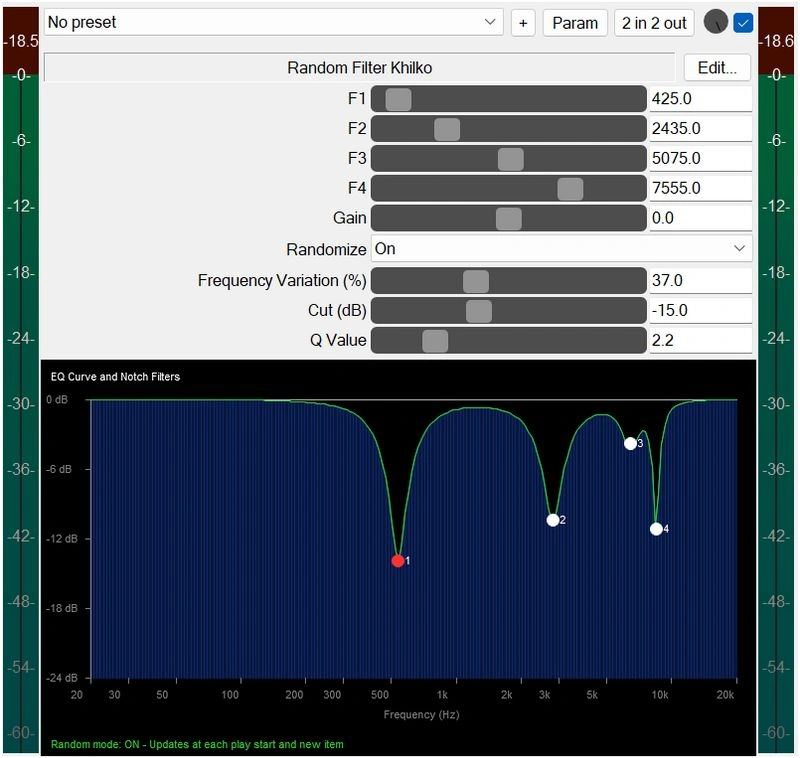Select notch filter point 4
The image size is (800, 758).
[656, 529]
